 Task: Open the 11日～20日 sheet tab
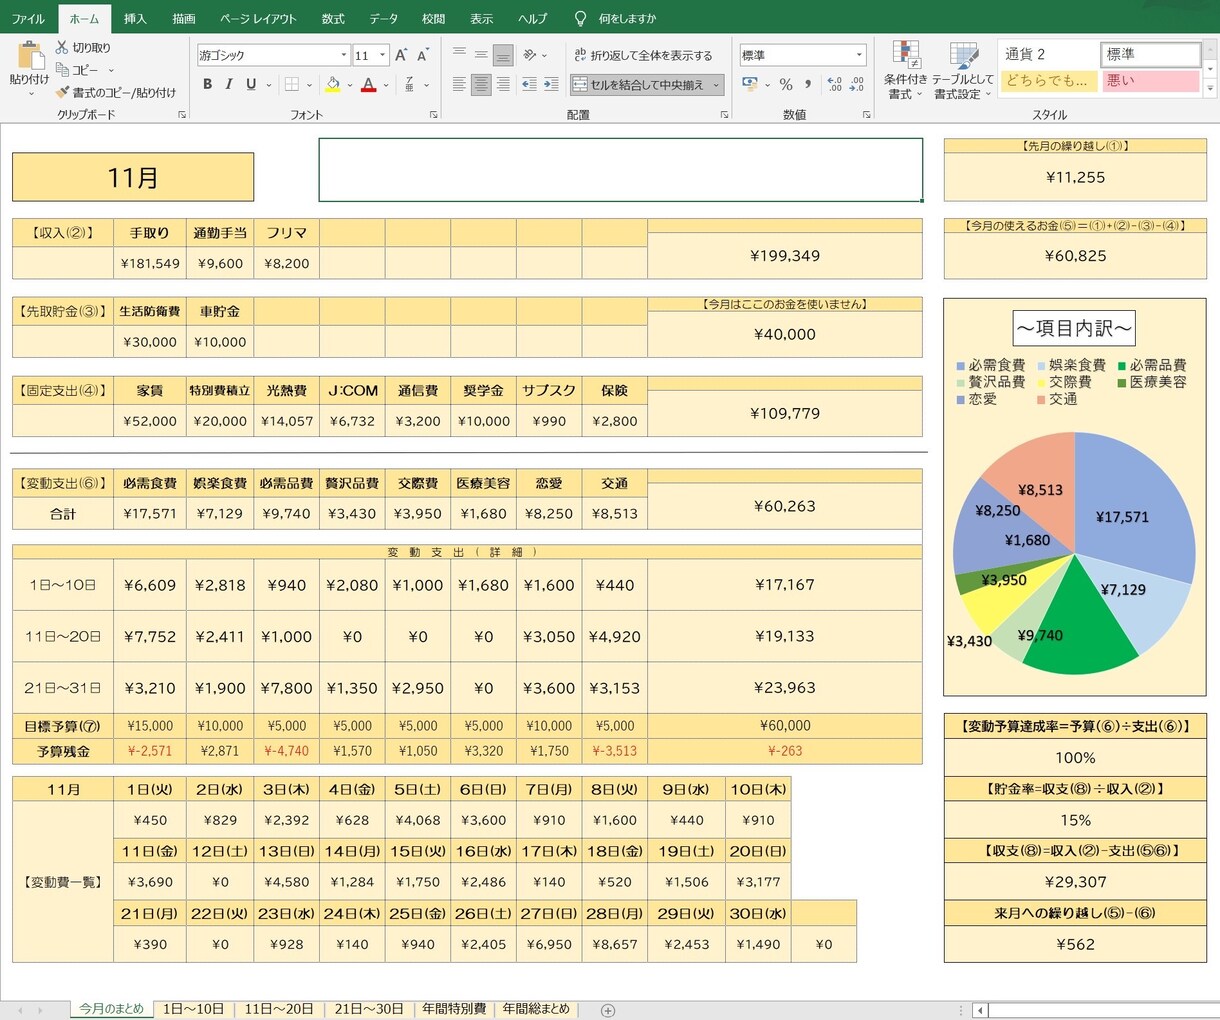(x=279, y=1009)
